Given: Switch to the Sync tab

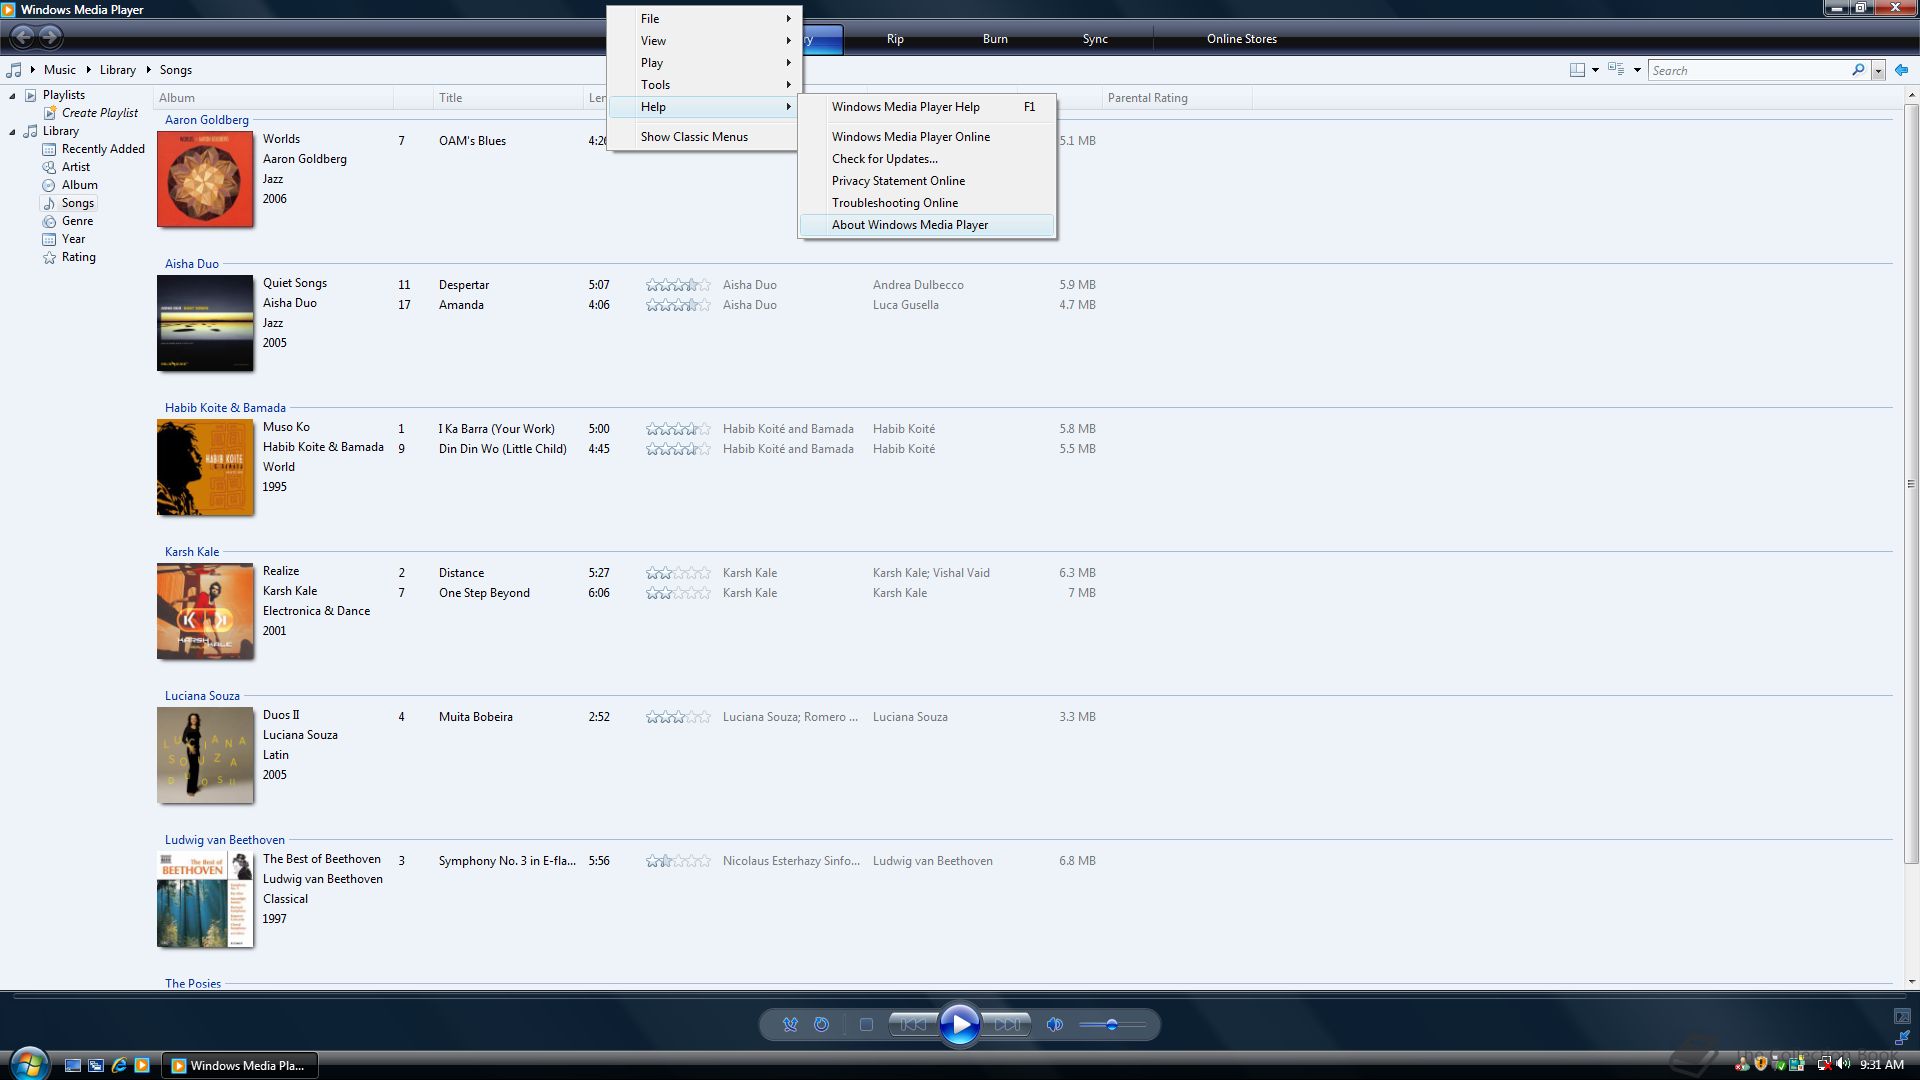Looking at the screenshot, I should (x=1095, y=39).
